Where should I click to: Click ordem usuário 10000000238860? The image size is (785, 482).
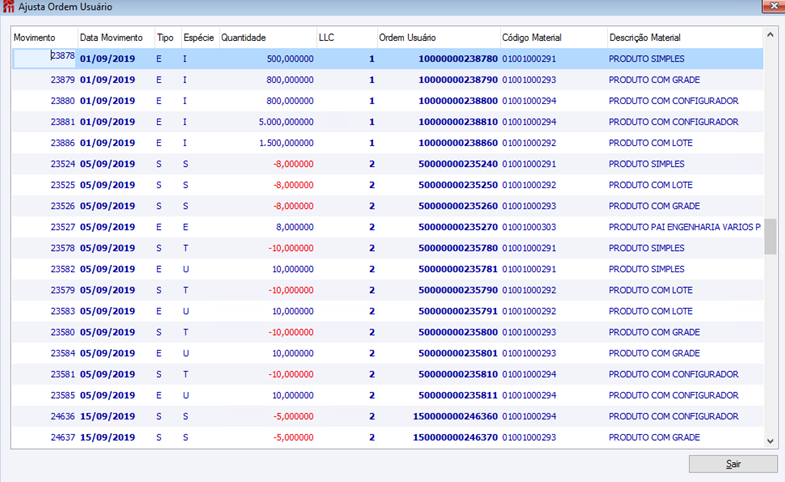tap(458, 143)
